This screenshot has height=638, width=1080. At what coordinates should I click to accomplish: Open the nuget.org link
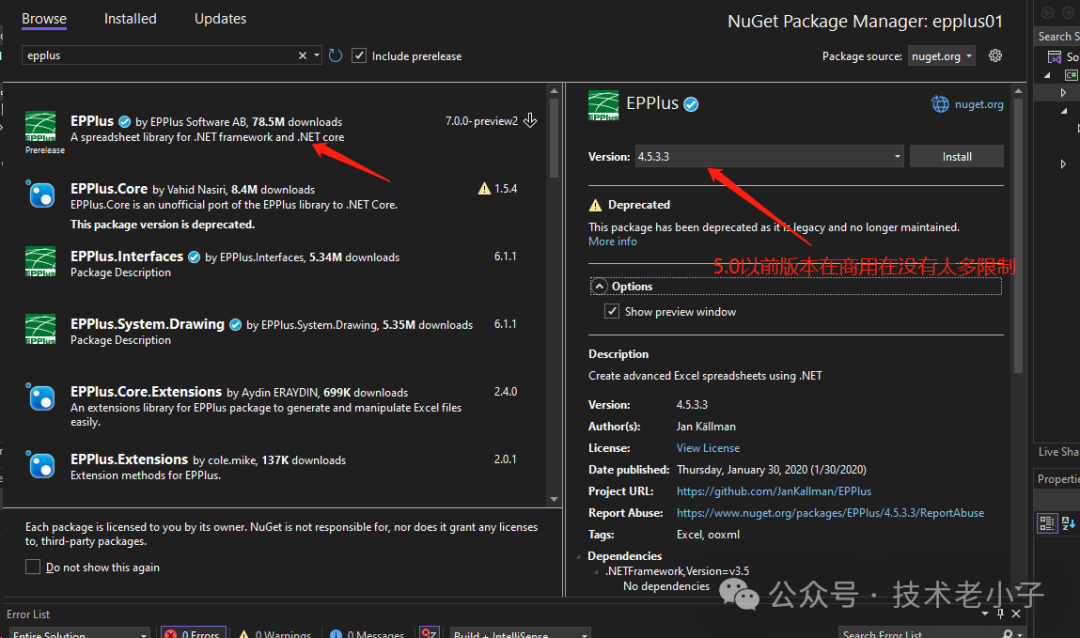click(979, 104)
